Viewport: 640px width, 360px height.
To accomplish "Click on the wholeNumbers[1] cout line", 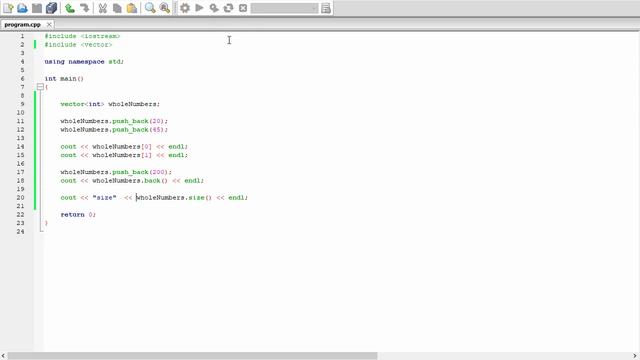I will (x=124, y=155).
